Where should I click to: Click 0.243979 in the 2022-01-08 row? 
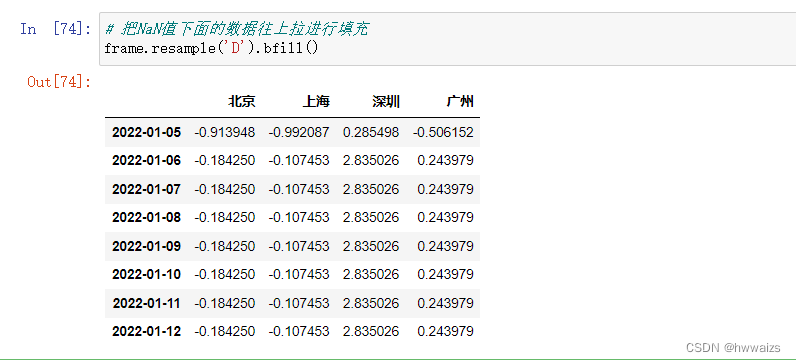click(x=446, y=218)
